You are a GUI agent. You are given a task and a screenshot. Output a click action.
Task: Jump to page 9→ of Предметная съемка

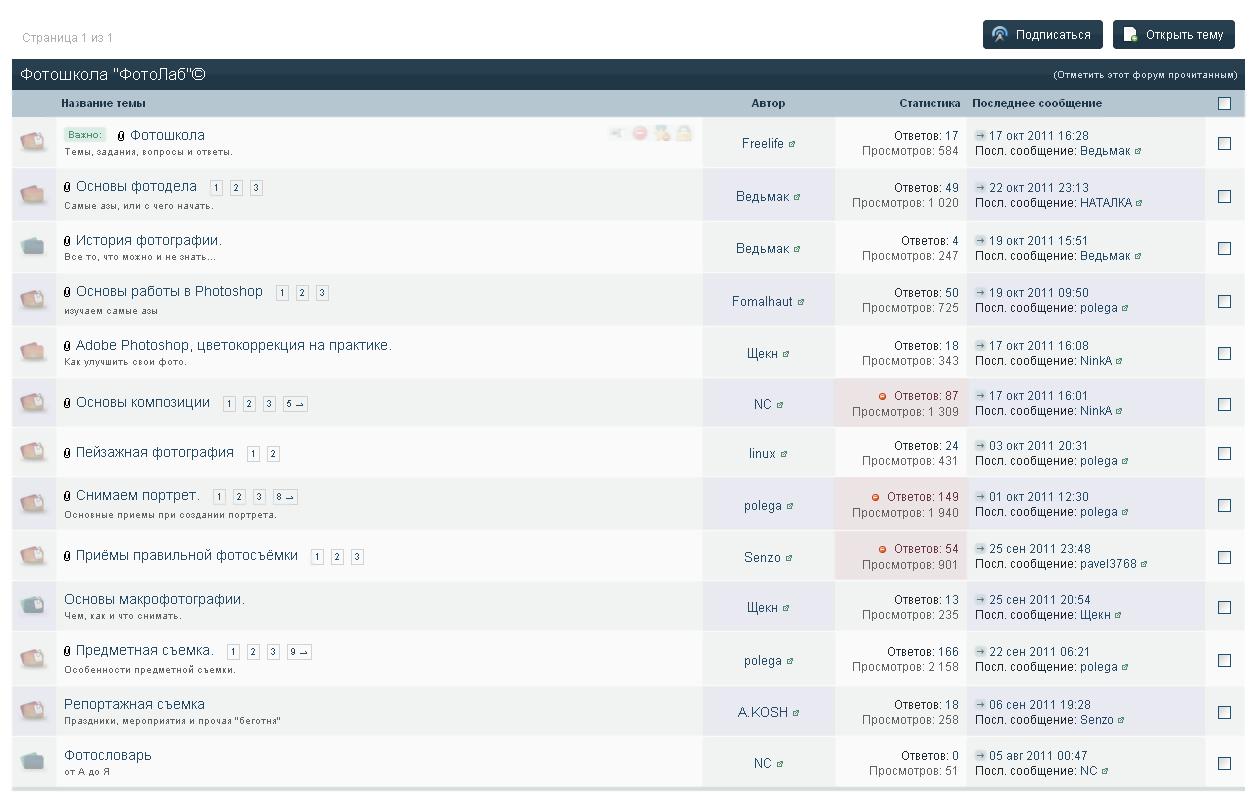tap(299, 652)
